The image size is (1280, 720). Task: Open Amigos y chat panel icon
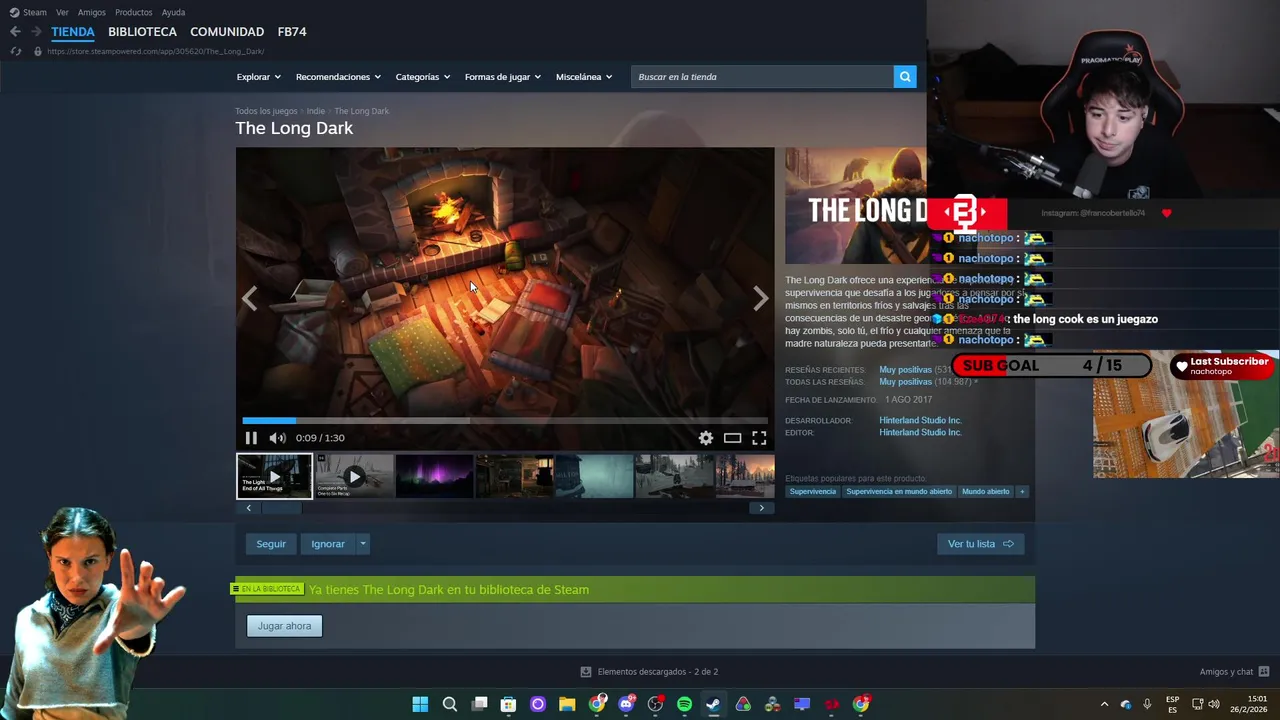click(1264, 672)
